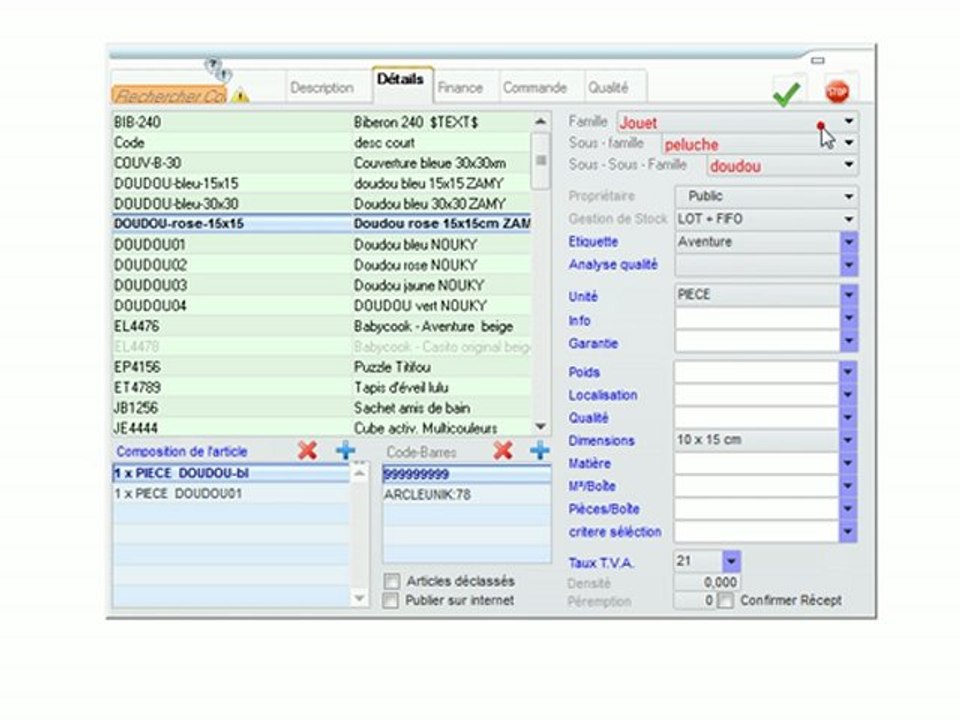Check the Confirmer Récept checkbox
Screen dimensions: 960x720
click(x=725, y=600)
